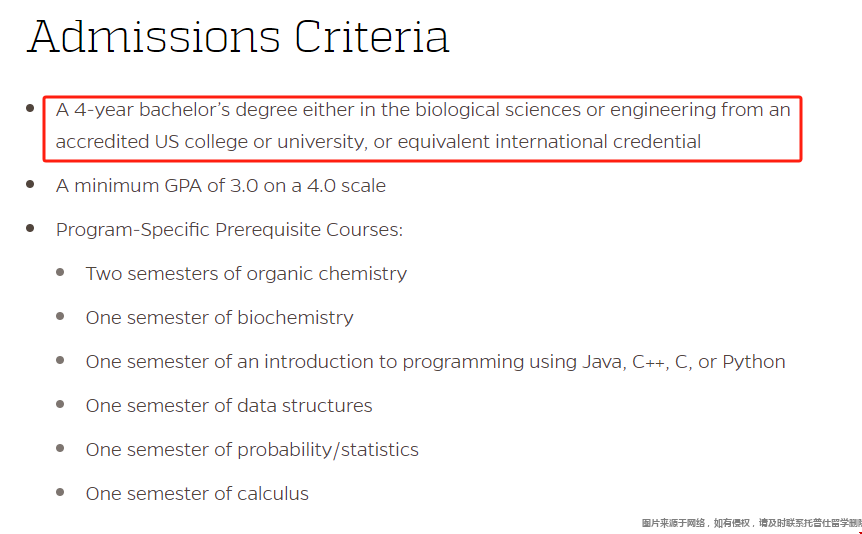The image size is (862, 534).
Task: Click the bullet beside the minimum GPA line
Action: 30,184
